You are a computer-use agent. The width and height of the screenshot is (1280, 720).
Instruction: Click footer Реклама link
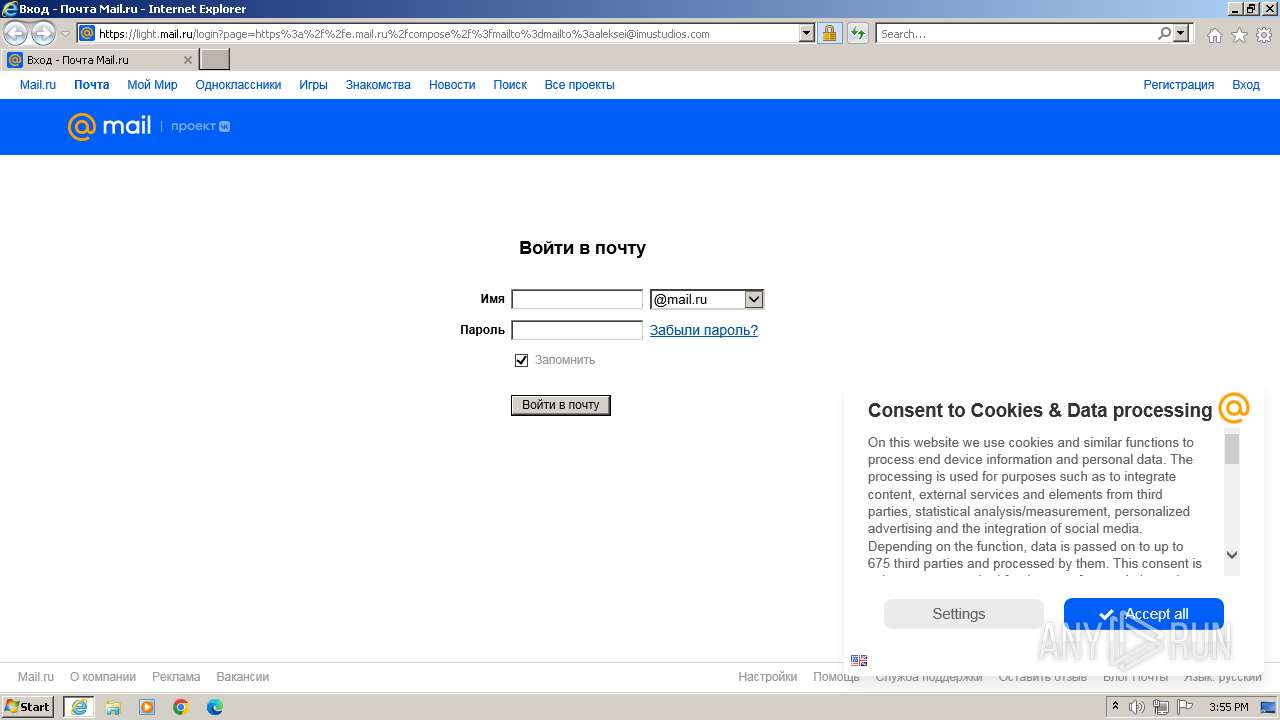click(x=176, y=677)
